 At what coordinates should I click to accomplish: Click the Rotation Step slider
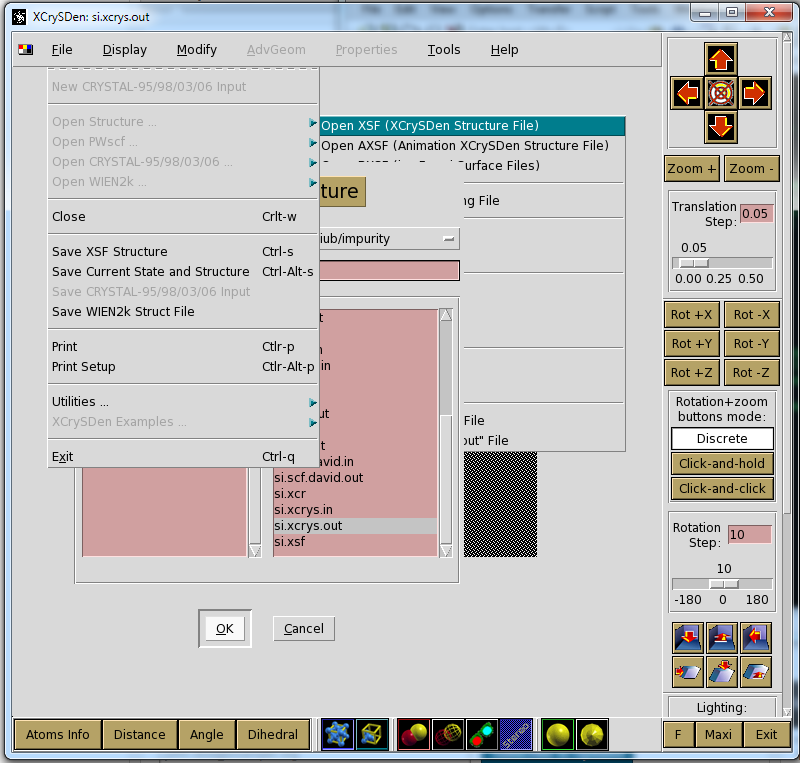722,584
